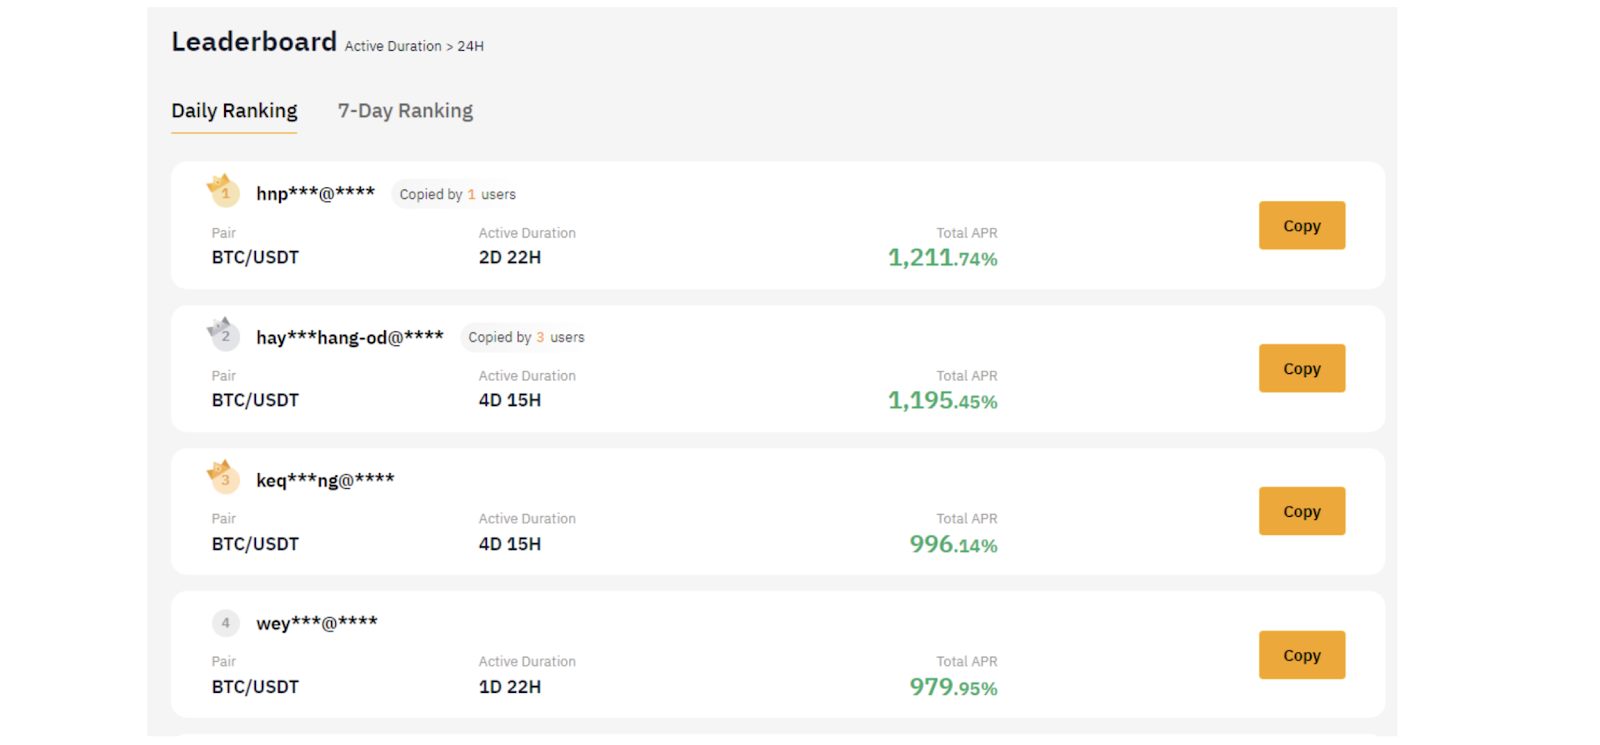
Task: Hit Copy on wey***@**** entry
Action: [1301, 655]
